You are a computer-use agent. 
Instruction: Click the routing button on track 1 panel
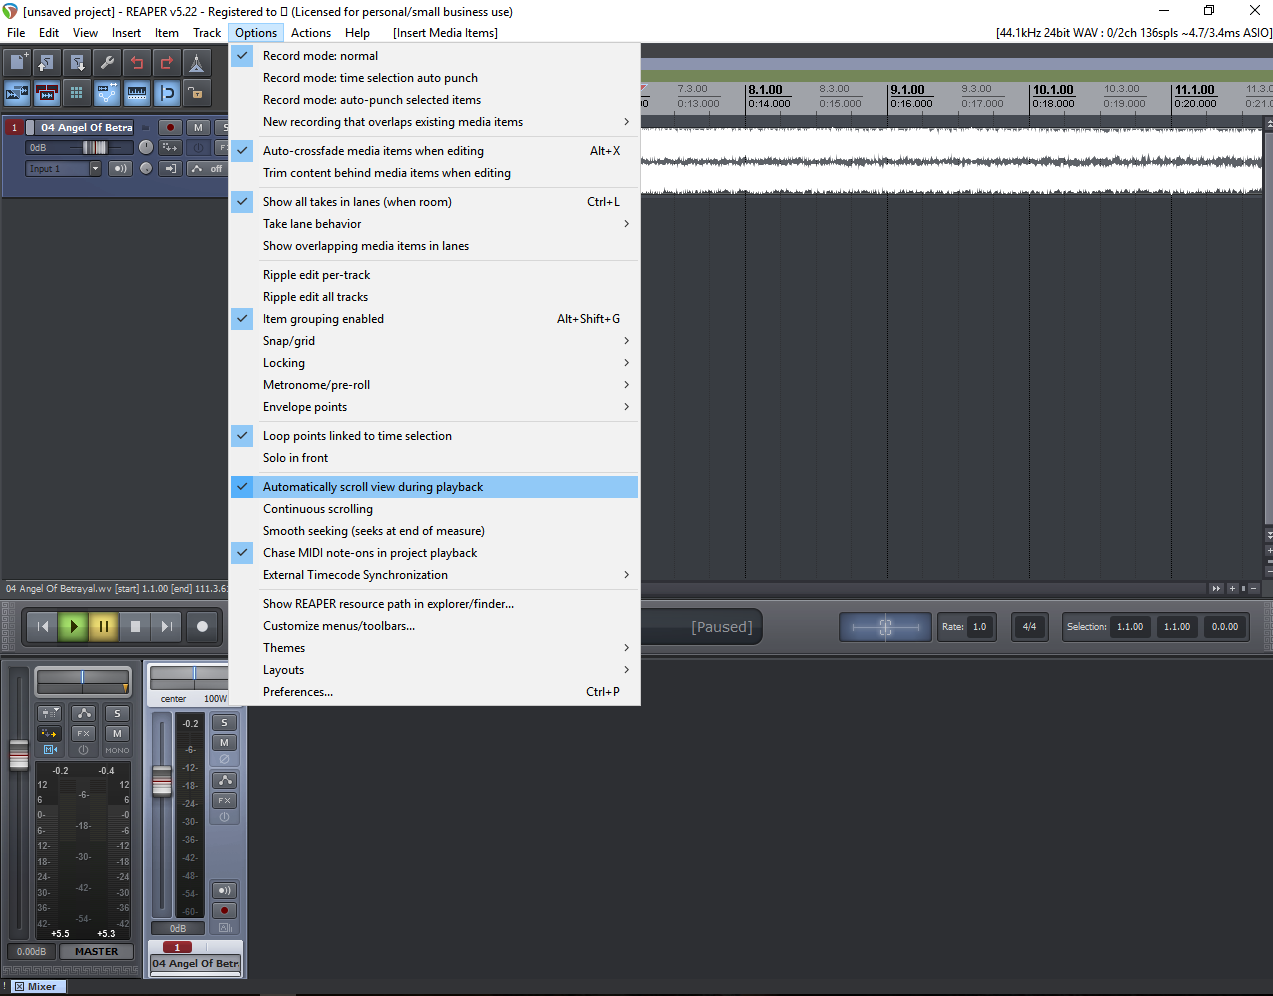pyautogui.click(x=170, y=147)
